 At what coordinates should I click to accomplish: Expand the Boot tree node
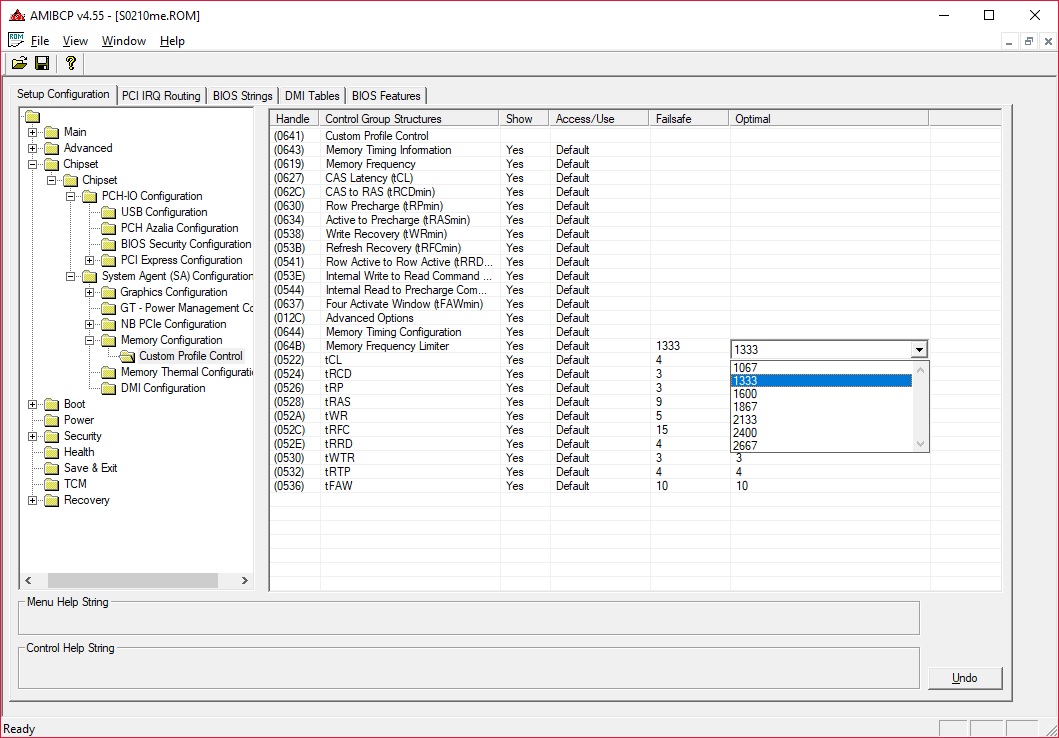point(32,404)
